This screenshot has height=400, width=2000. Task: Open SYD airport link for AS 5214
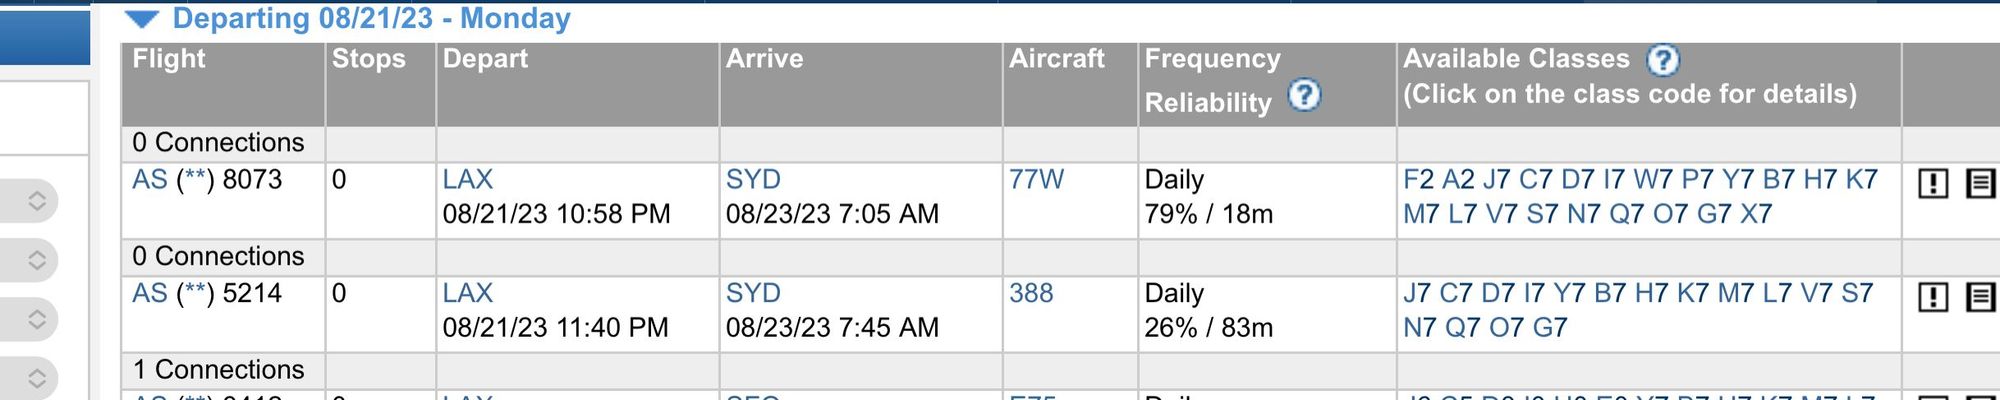pyautogui.click(x=753, y=294)
